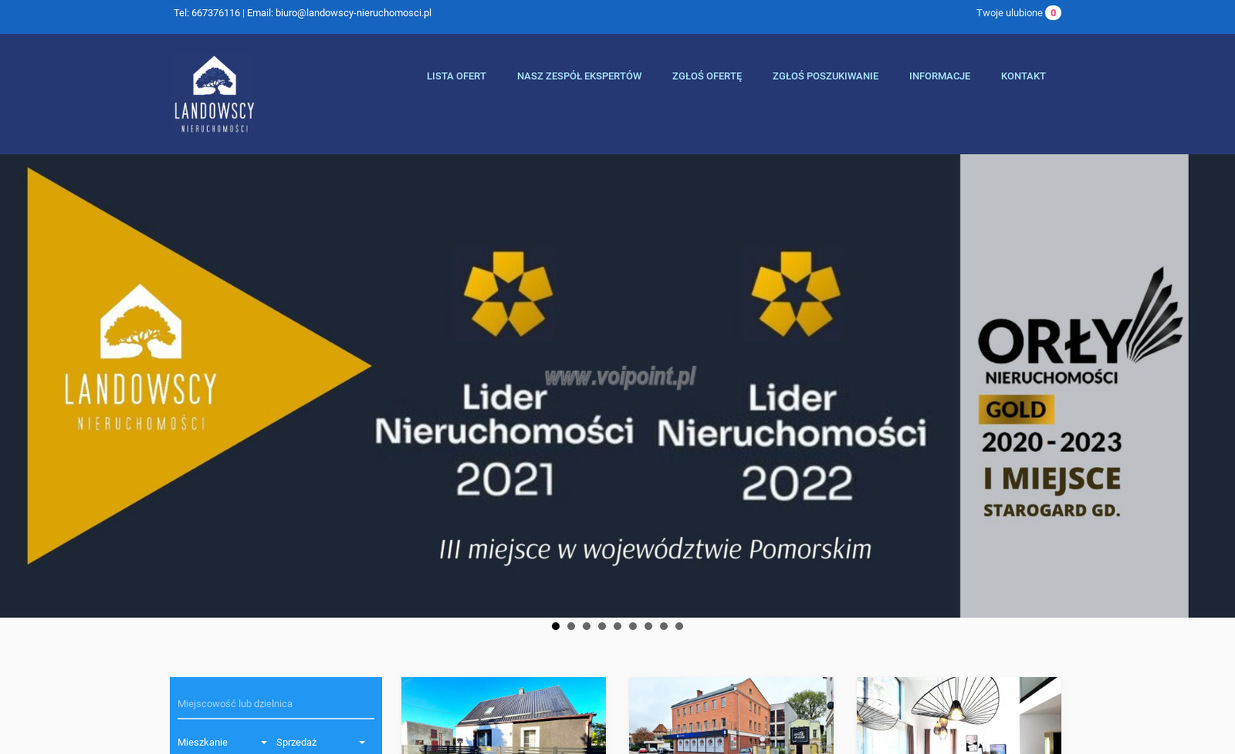The height and width of the screenshot is (754, 1235).
Task: Open the favorites counter badge showing 0
Action: pos(1053,13)
